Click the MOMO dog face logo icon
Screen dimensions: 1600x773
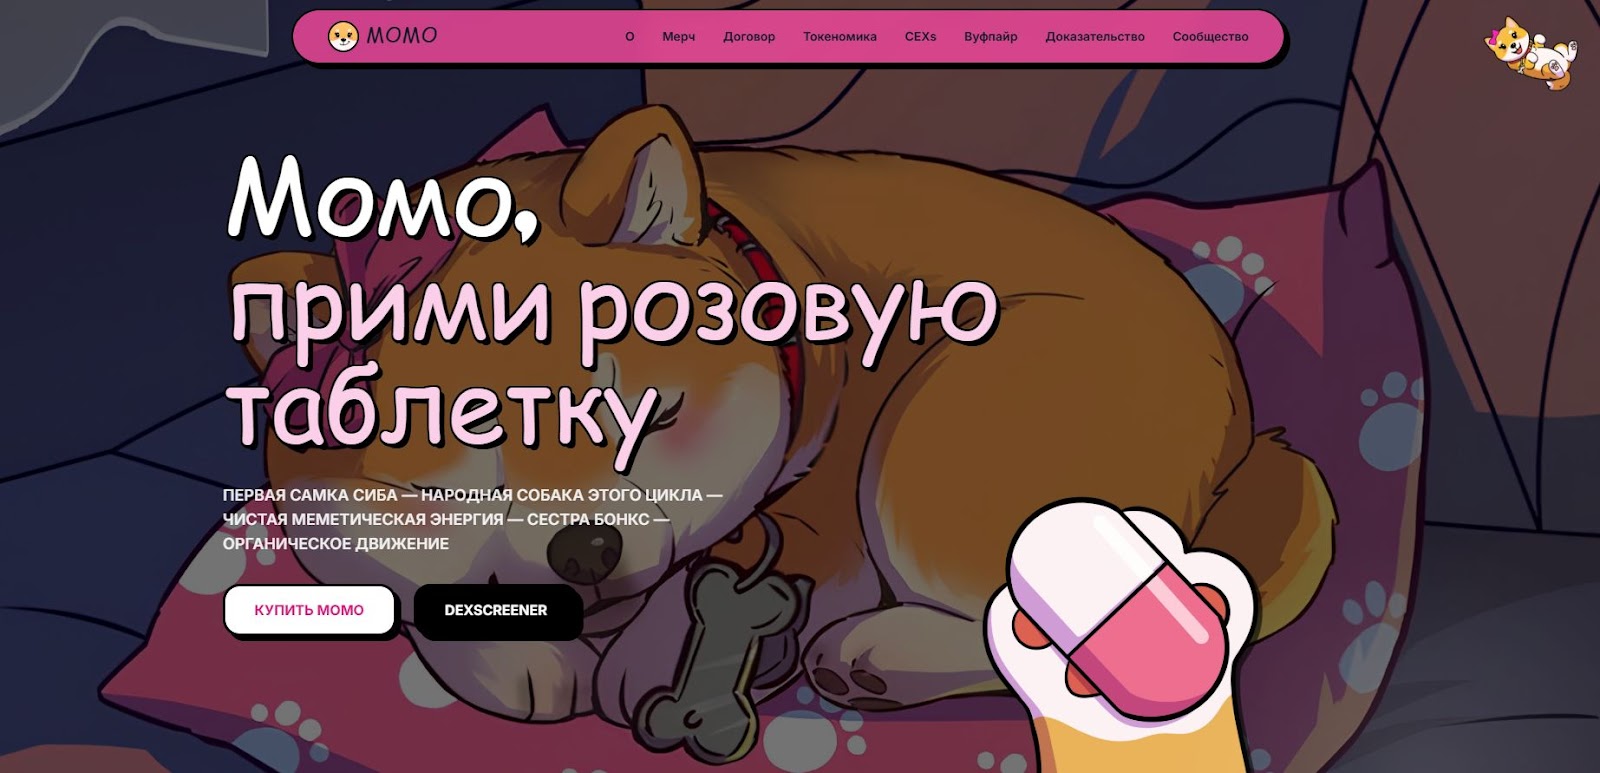[343, 36]
